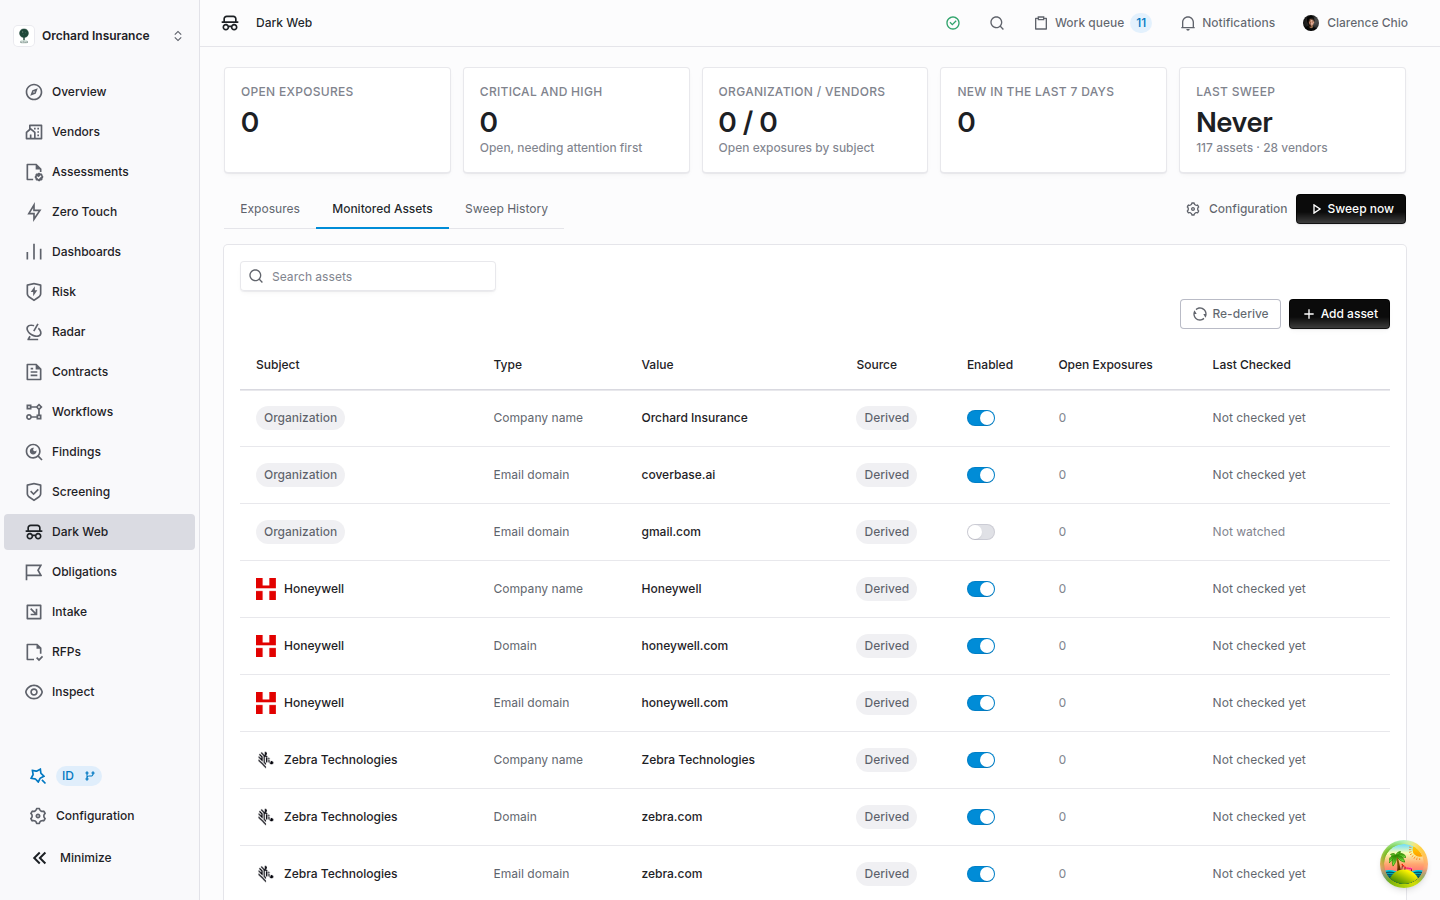The height and width of the screenshot is (900, 1440).
Task: Open the RFPs file icon
Action: point(34,652)
